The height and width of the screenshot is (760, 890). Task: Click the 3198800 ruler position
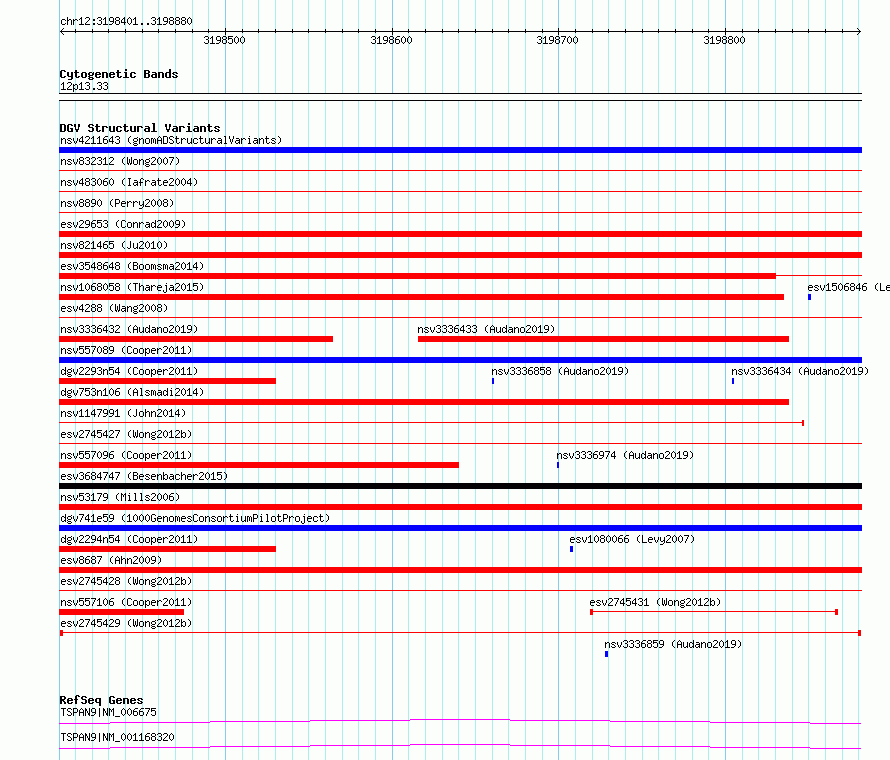tap(724, 40)
